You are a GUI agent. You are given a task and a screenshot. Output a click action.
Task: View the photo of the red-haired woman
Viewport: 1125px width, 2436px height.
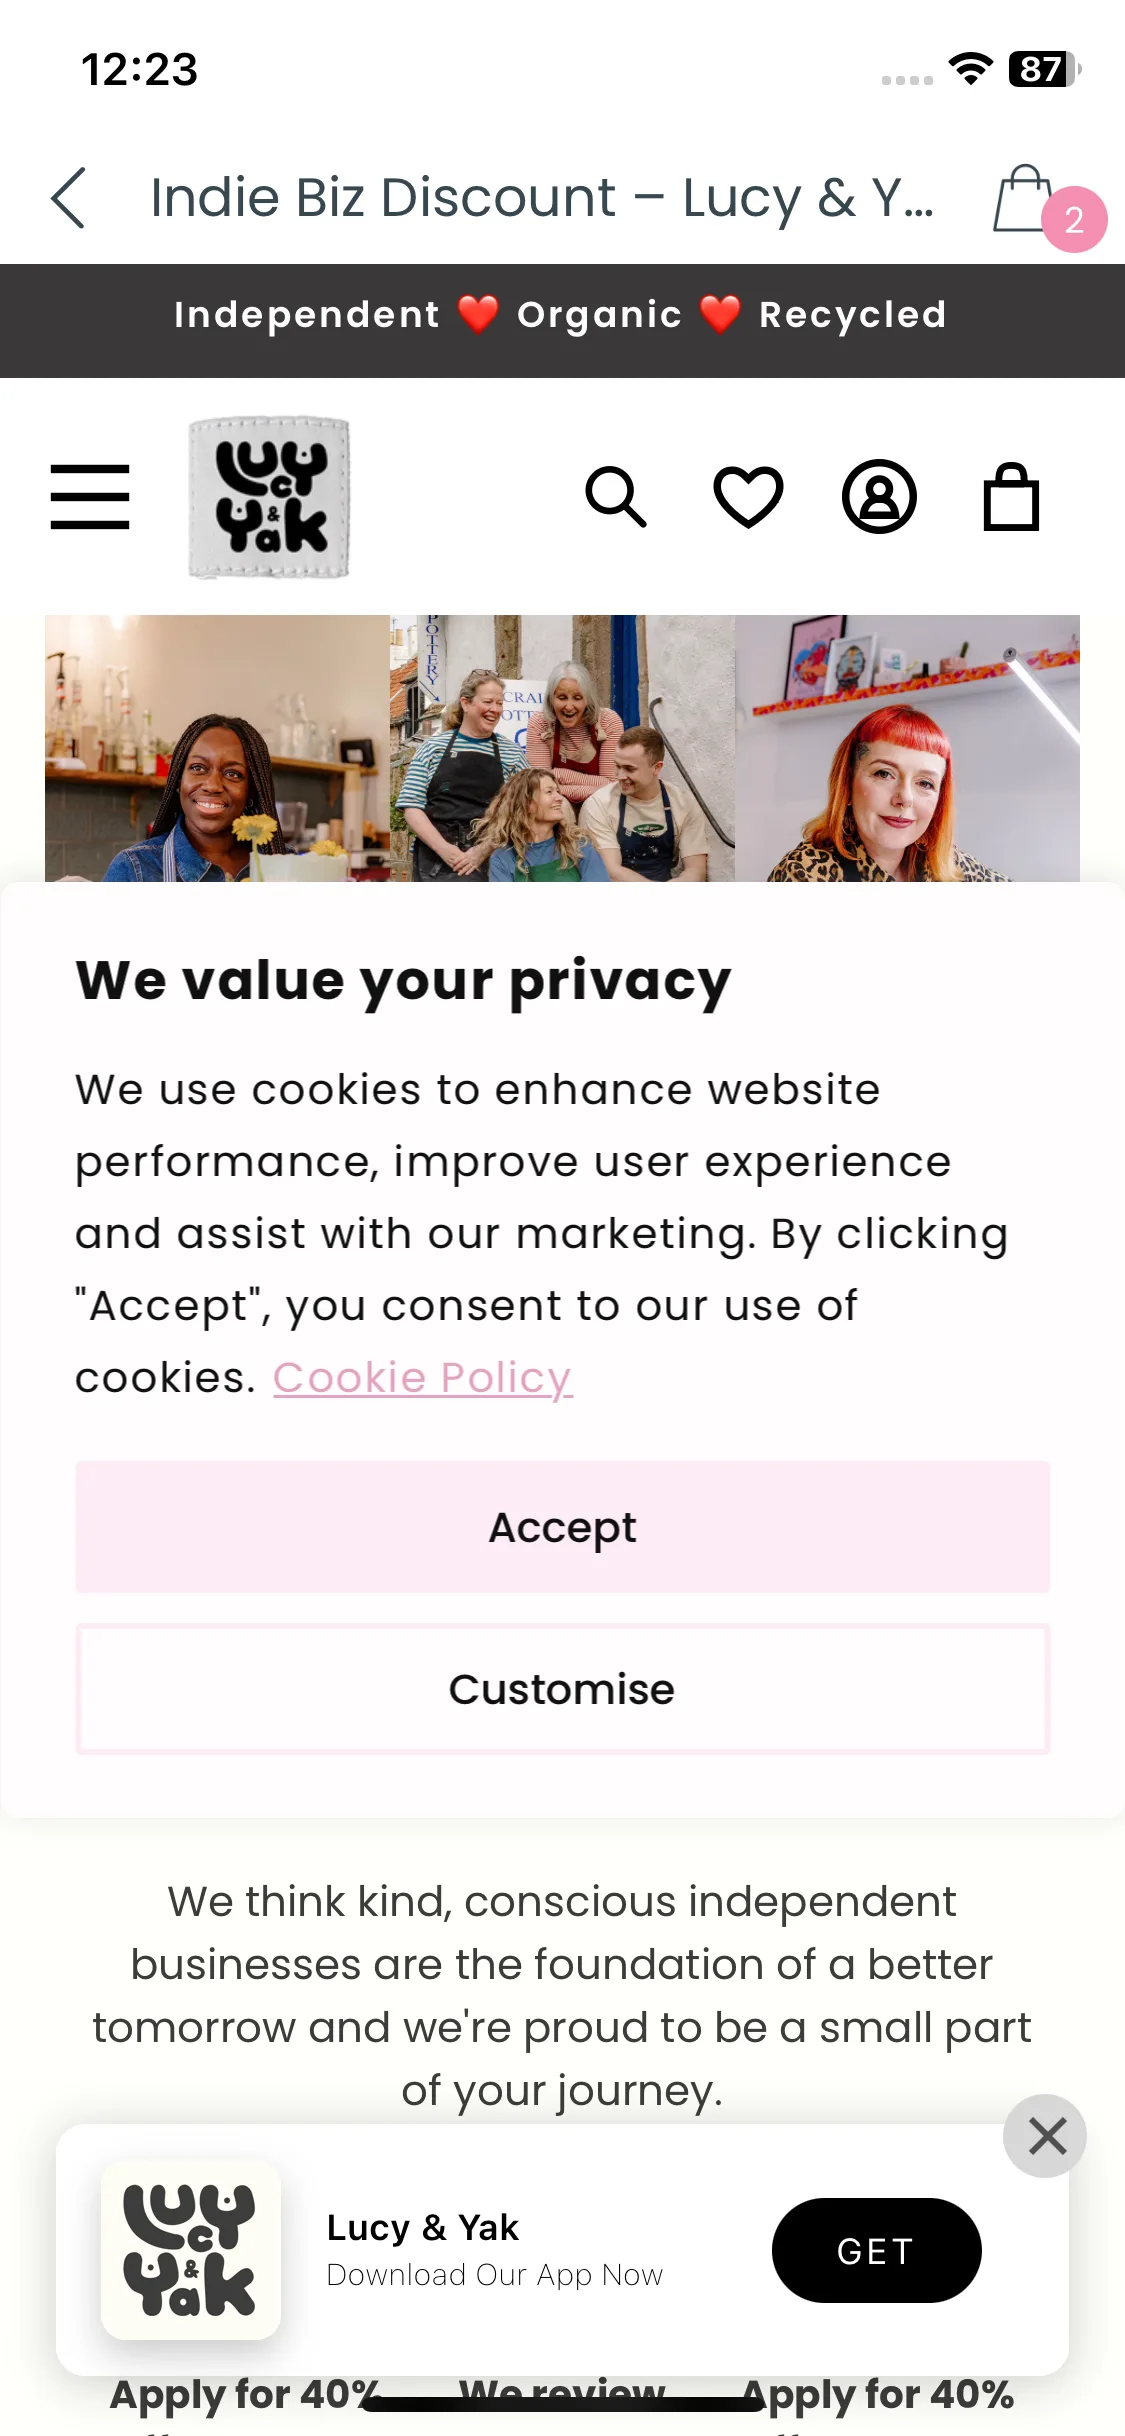907,748
